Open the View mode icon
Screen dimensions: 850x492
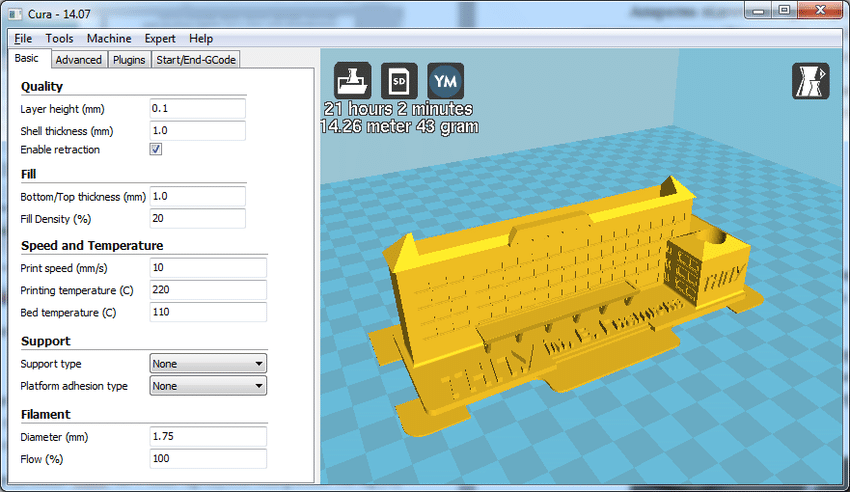(810, 81)
